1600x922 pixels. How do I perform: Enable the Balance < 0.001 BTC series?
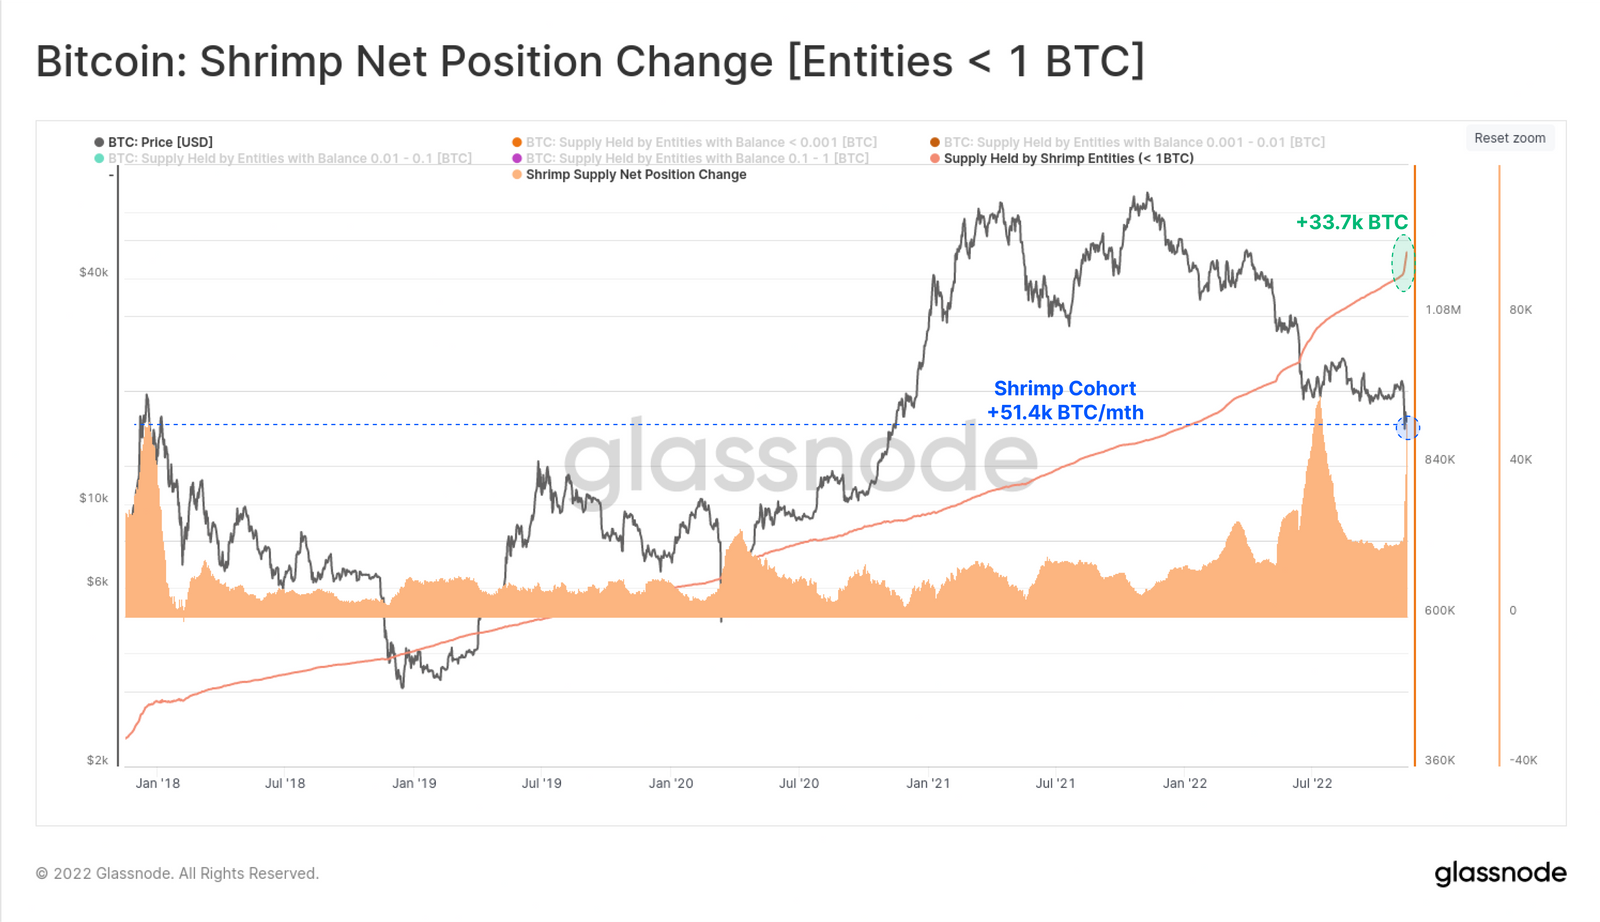coord(694,142)
